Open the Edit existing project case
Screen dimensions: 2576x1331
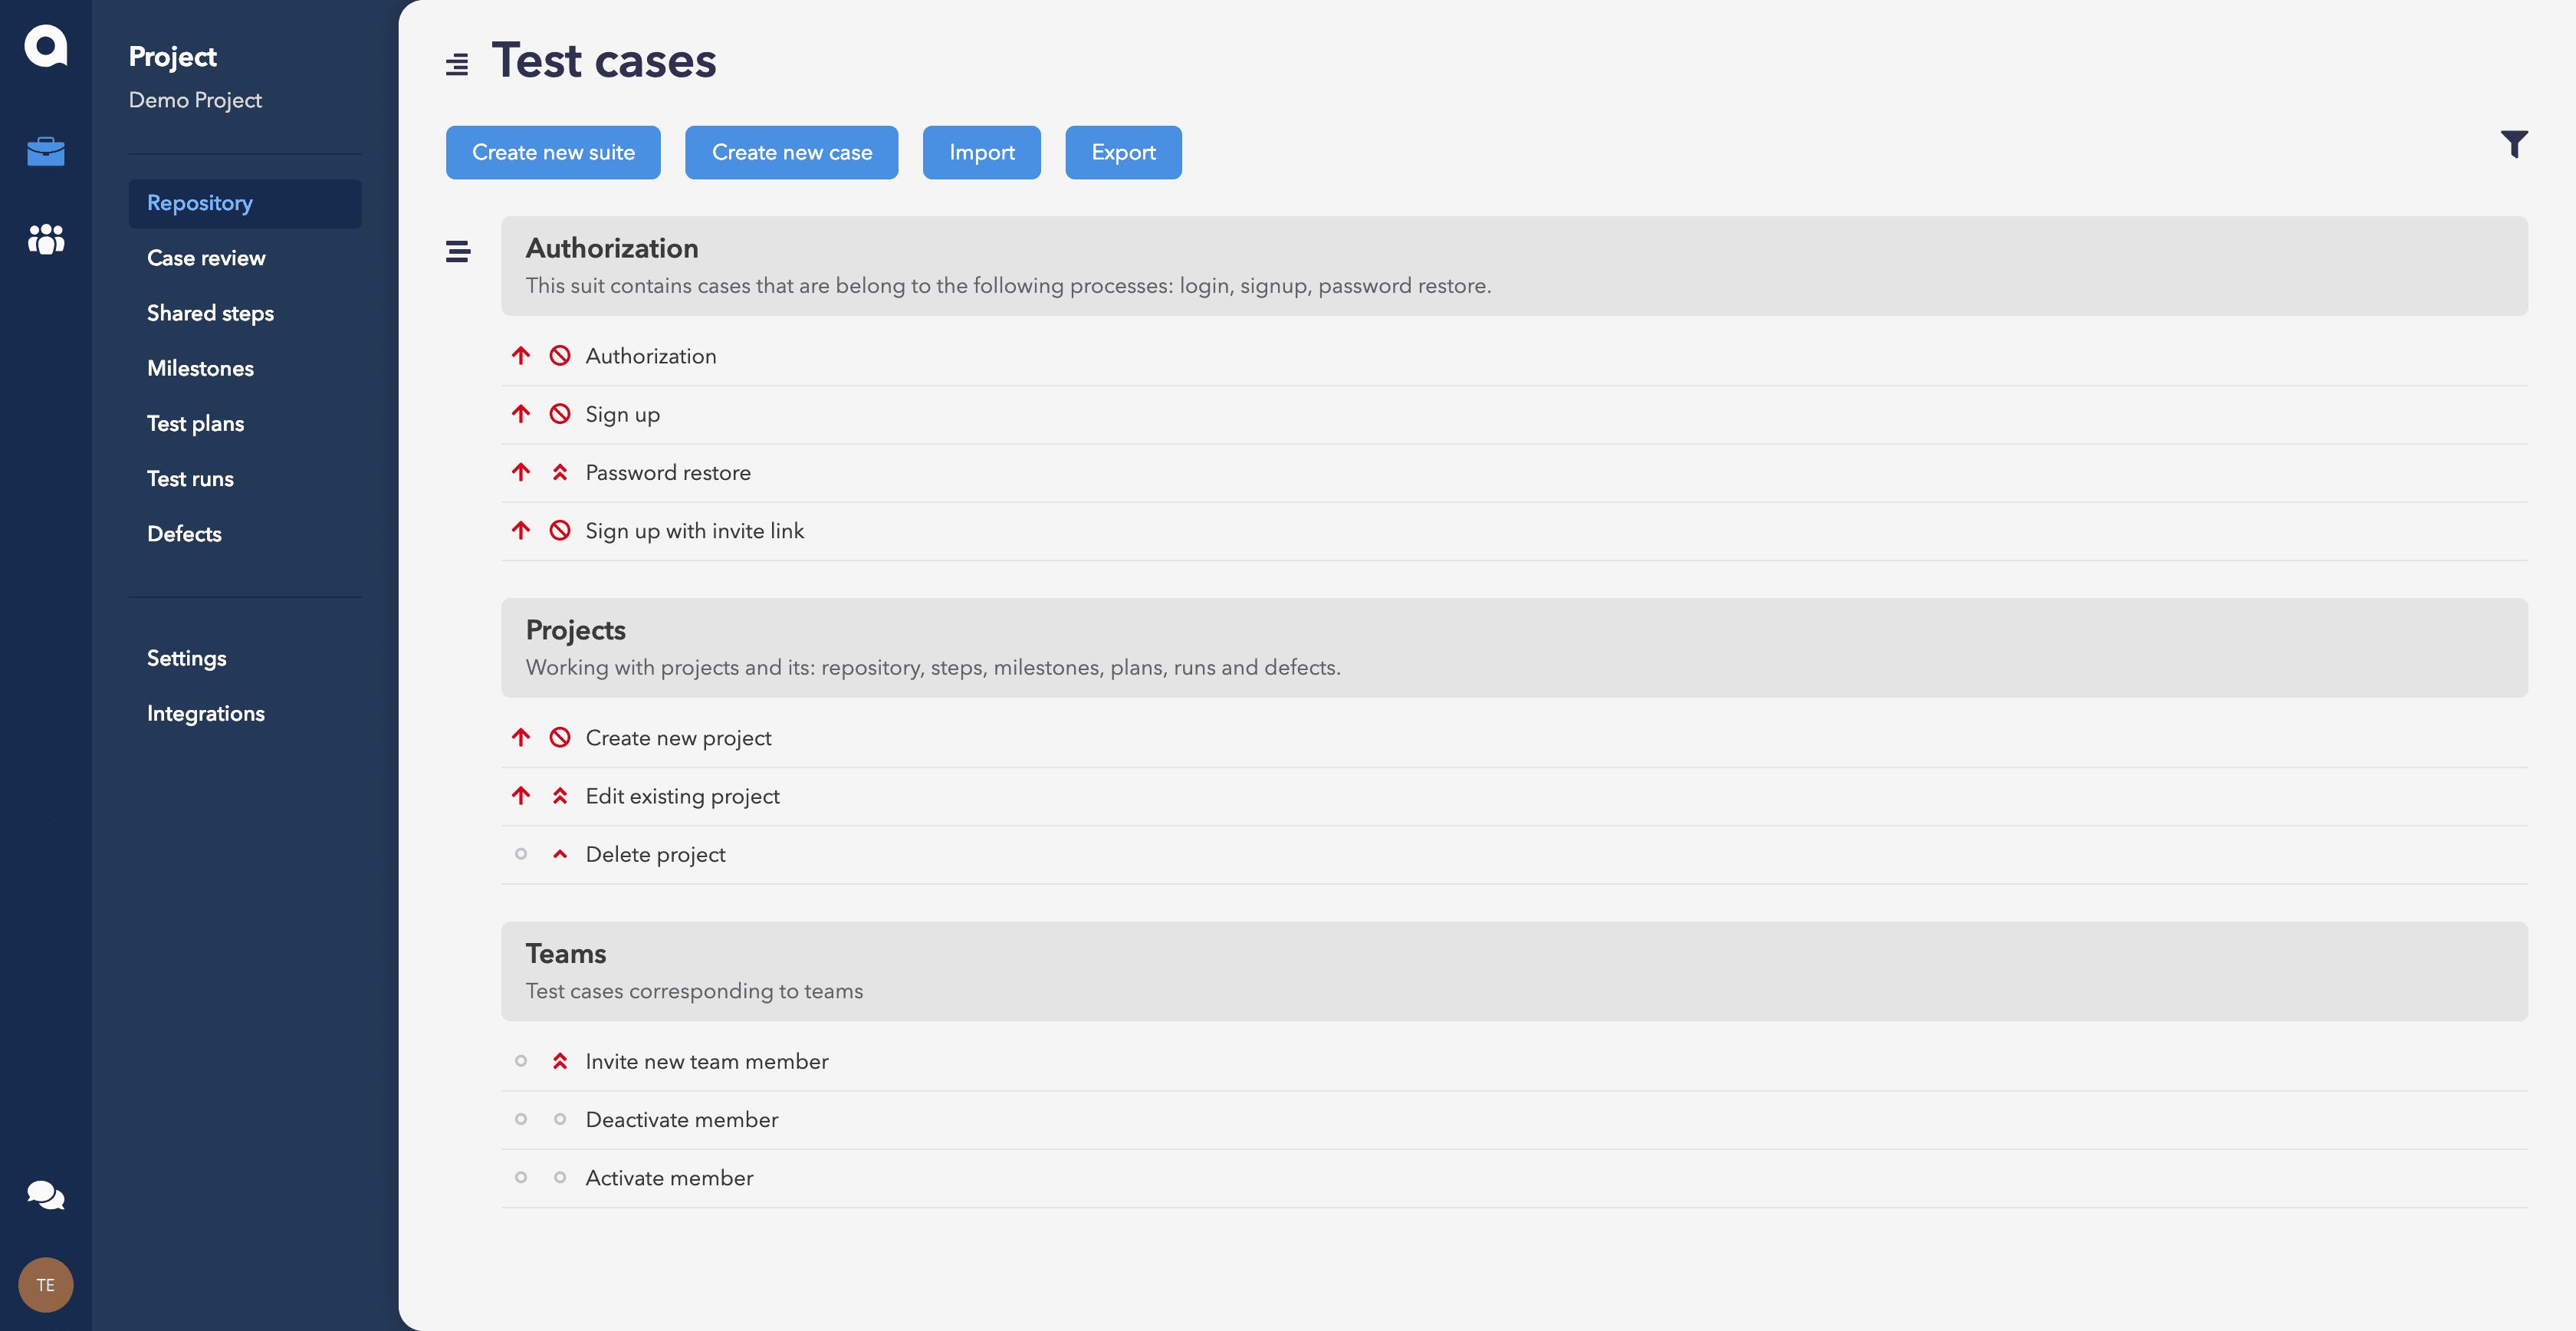pos(682,796)
